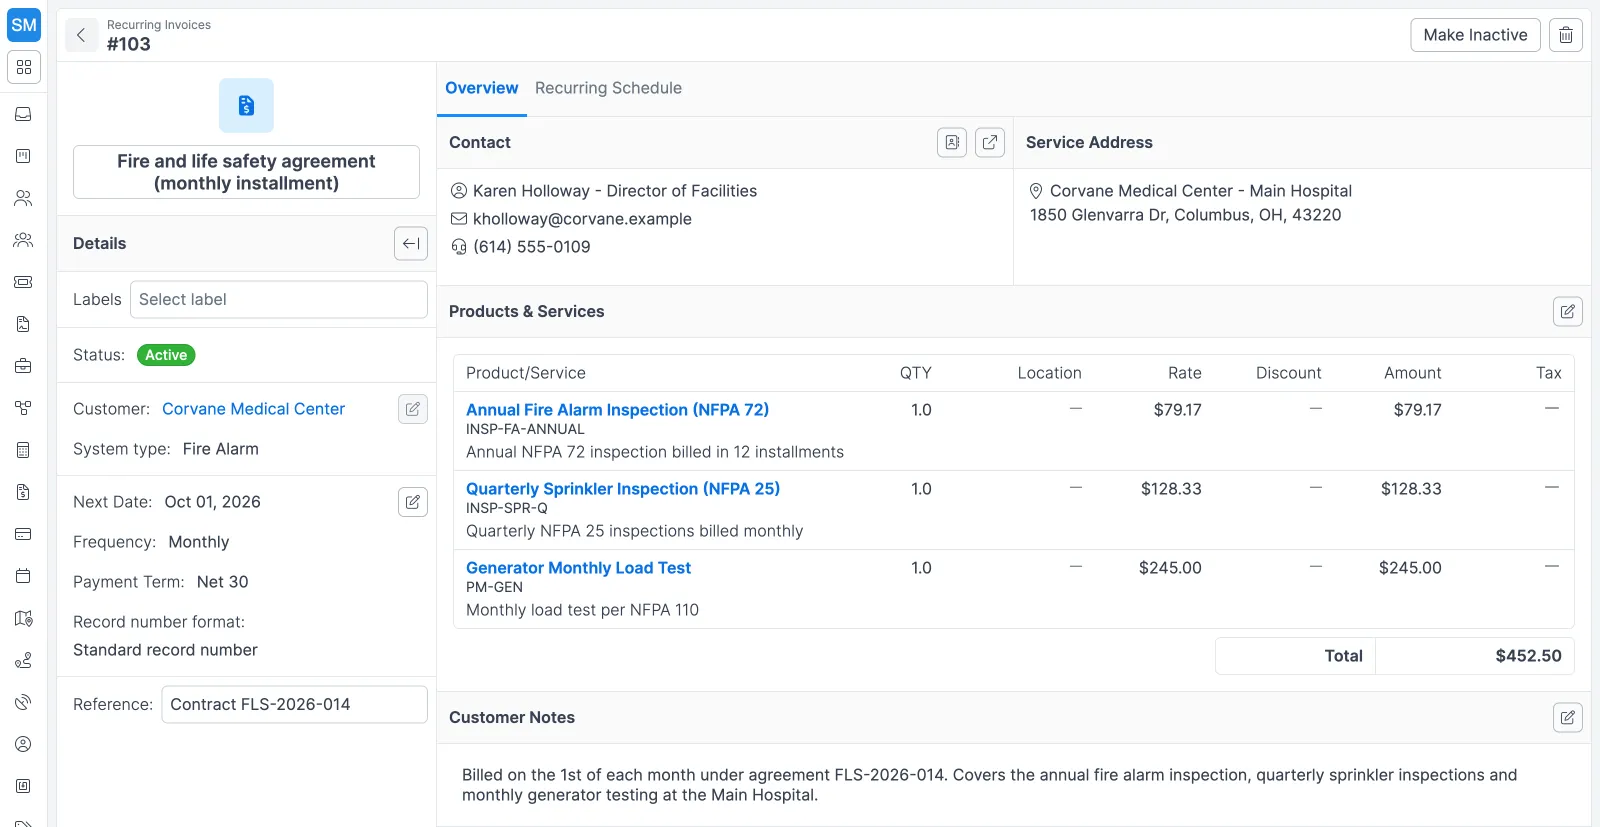Open the Select label dropdown

(x=279, y=300)
